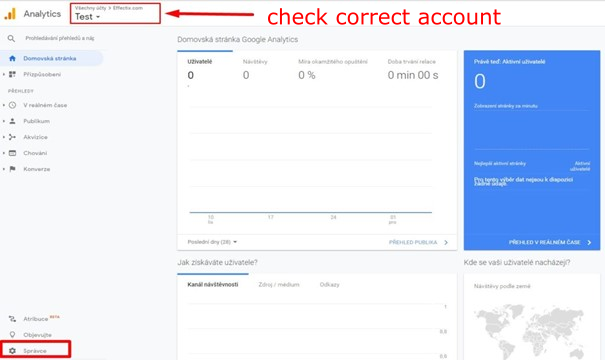Image resolution: width=605 pixels, height=360 pixels.
Task: Click the Domovská stránka Google Analytics heading
Action: (x=238, y=39)
